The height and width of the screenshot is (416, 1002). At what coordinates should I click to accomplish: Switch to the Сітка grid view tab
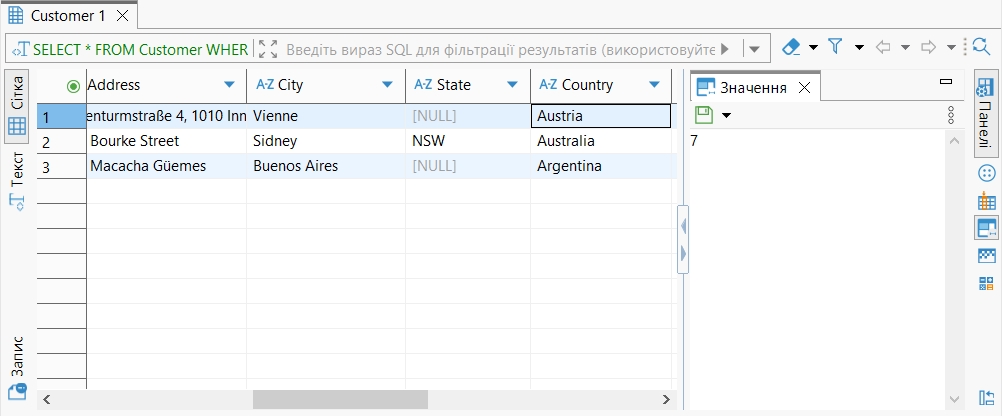pyautogui.click(x=17, y=106)
